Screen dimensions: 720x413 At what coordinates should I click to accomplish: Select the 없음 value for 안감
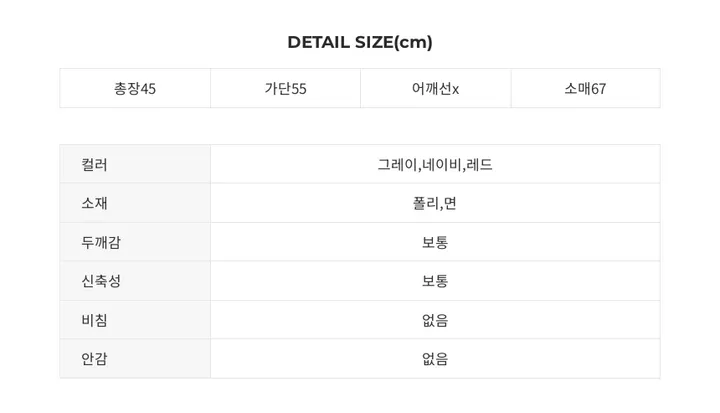coord(435,358)
